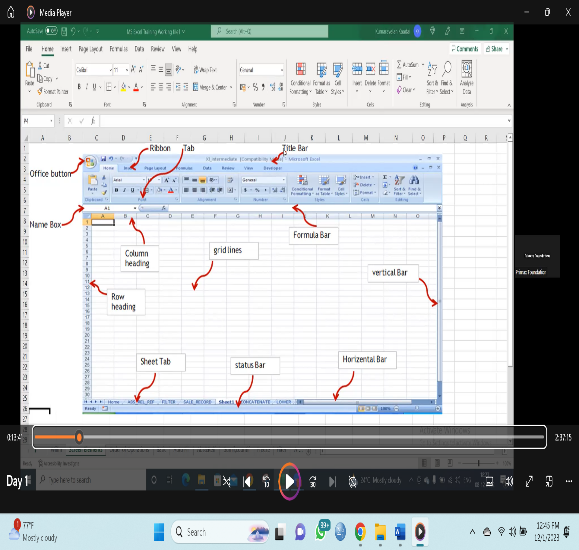Switch to the Excel Insert tab
The height and width of the screenshot is (550, 579).
pyautogui.click(x=66, y=48)
